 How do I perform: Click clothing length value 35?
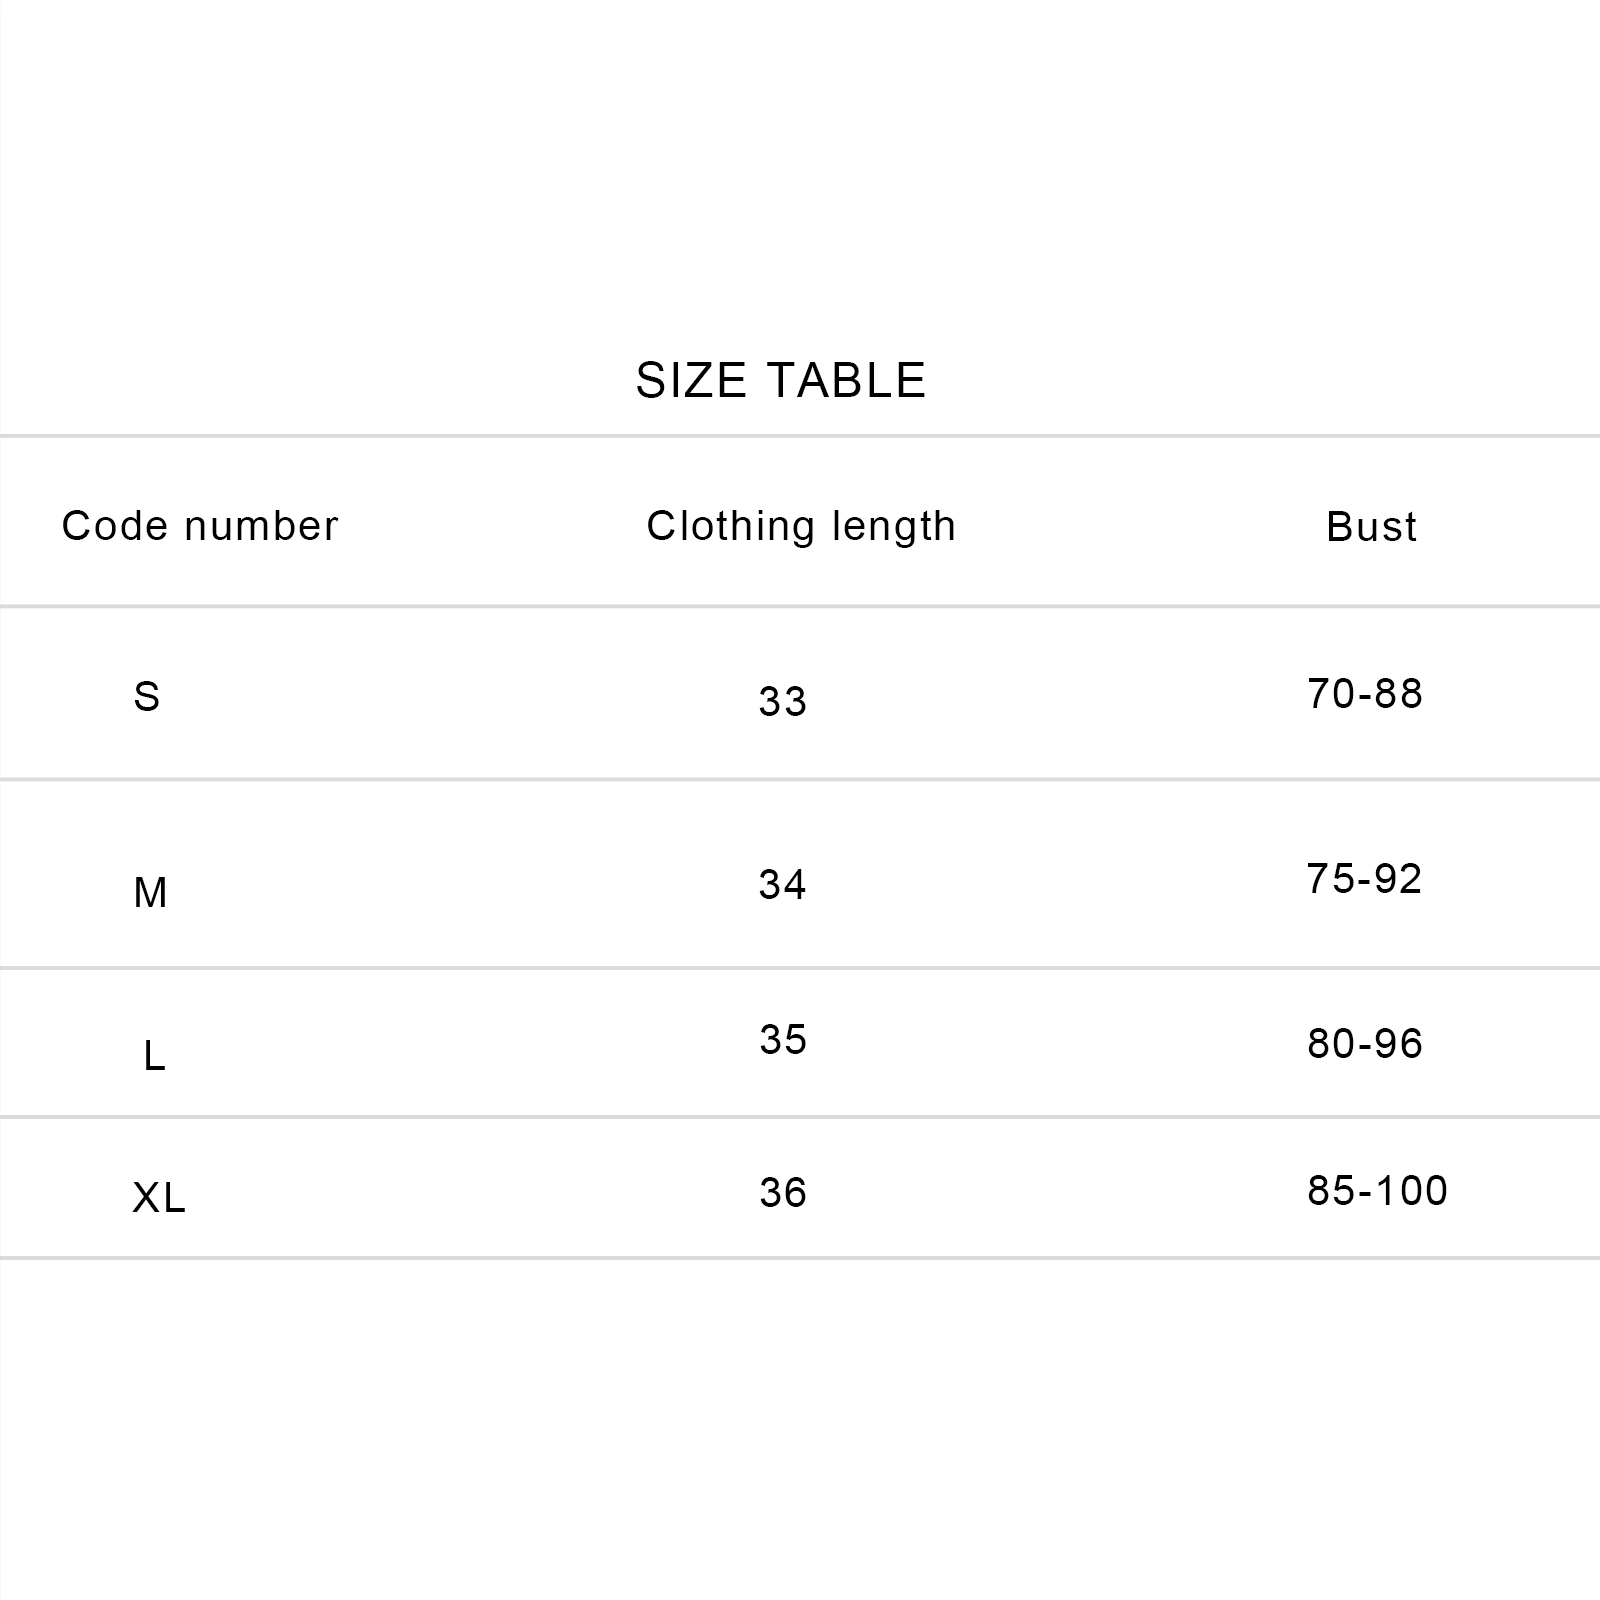pos(783,1040)
